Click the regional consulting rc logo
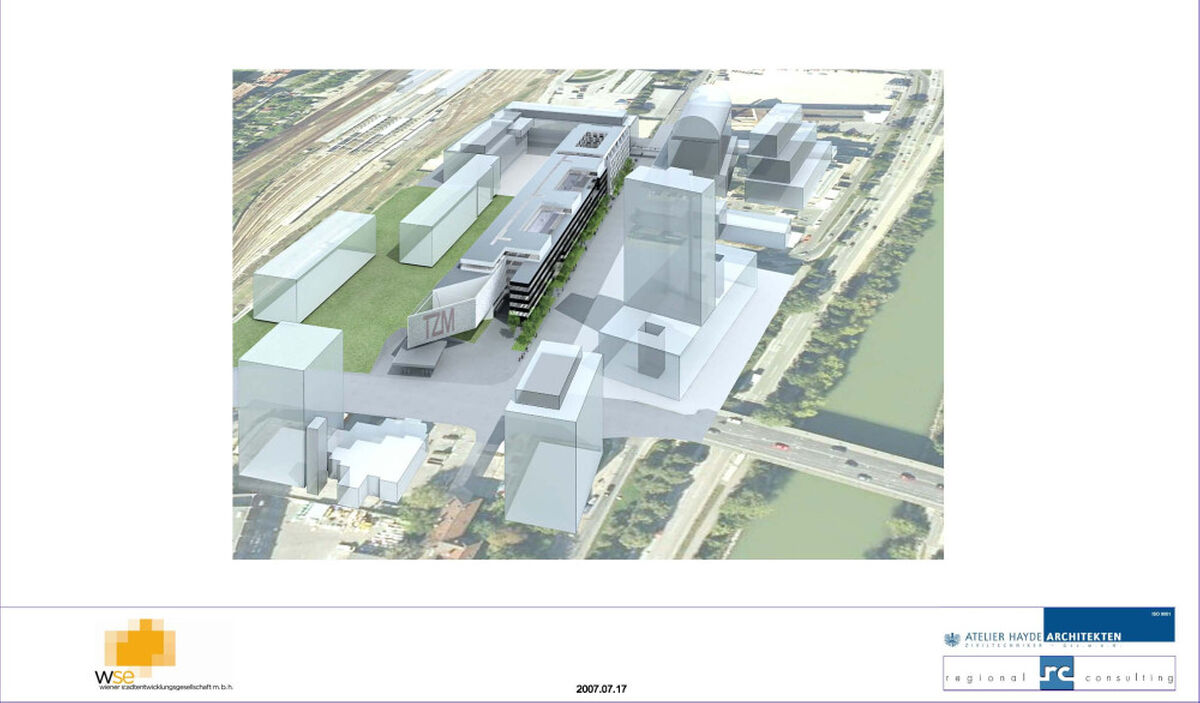Viewport: 1200px width, 703px height. click(1059, 674)
